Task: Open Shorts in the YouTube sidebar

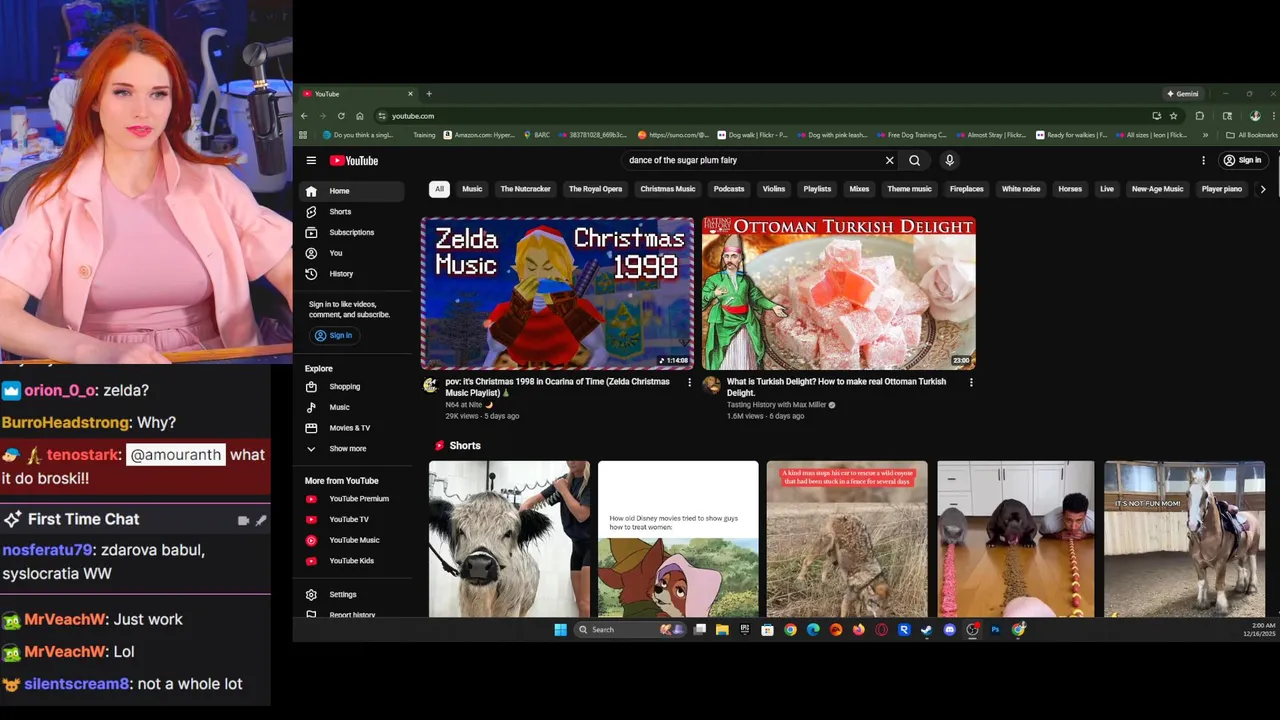Action: pos(352,212)
